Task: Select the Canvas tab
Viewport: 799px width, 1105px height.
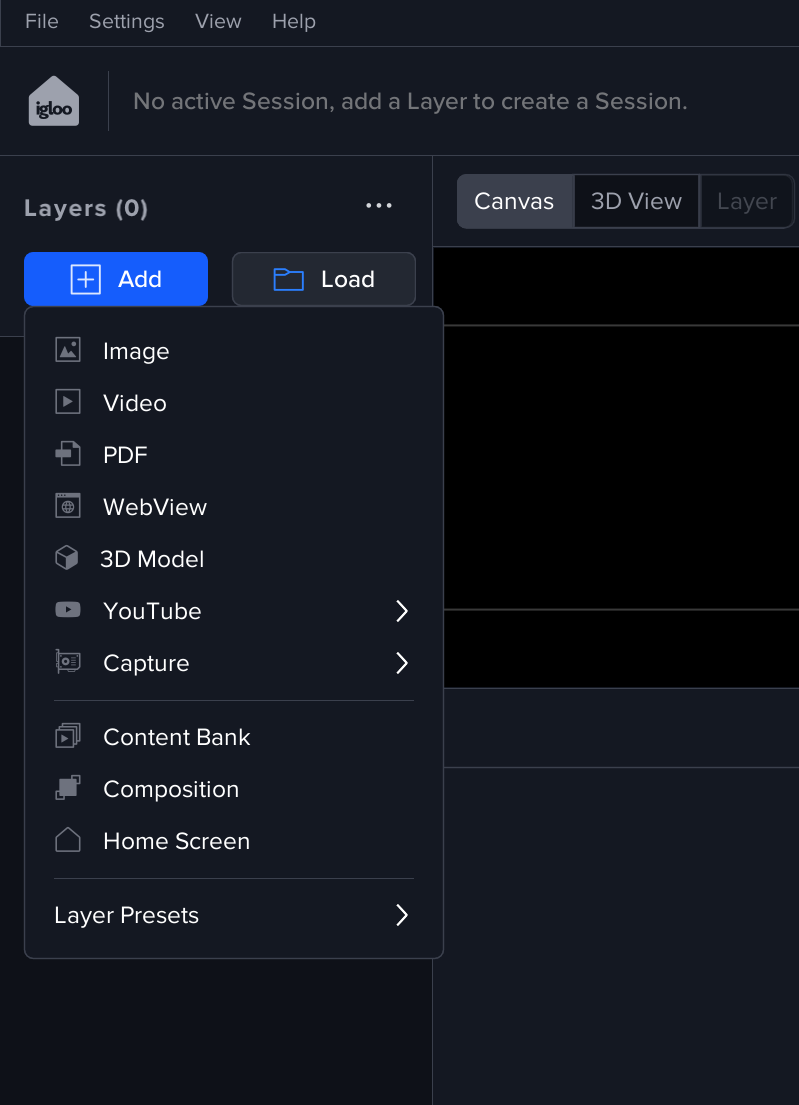Action: click(x=514, y=201)
